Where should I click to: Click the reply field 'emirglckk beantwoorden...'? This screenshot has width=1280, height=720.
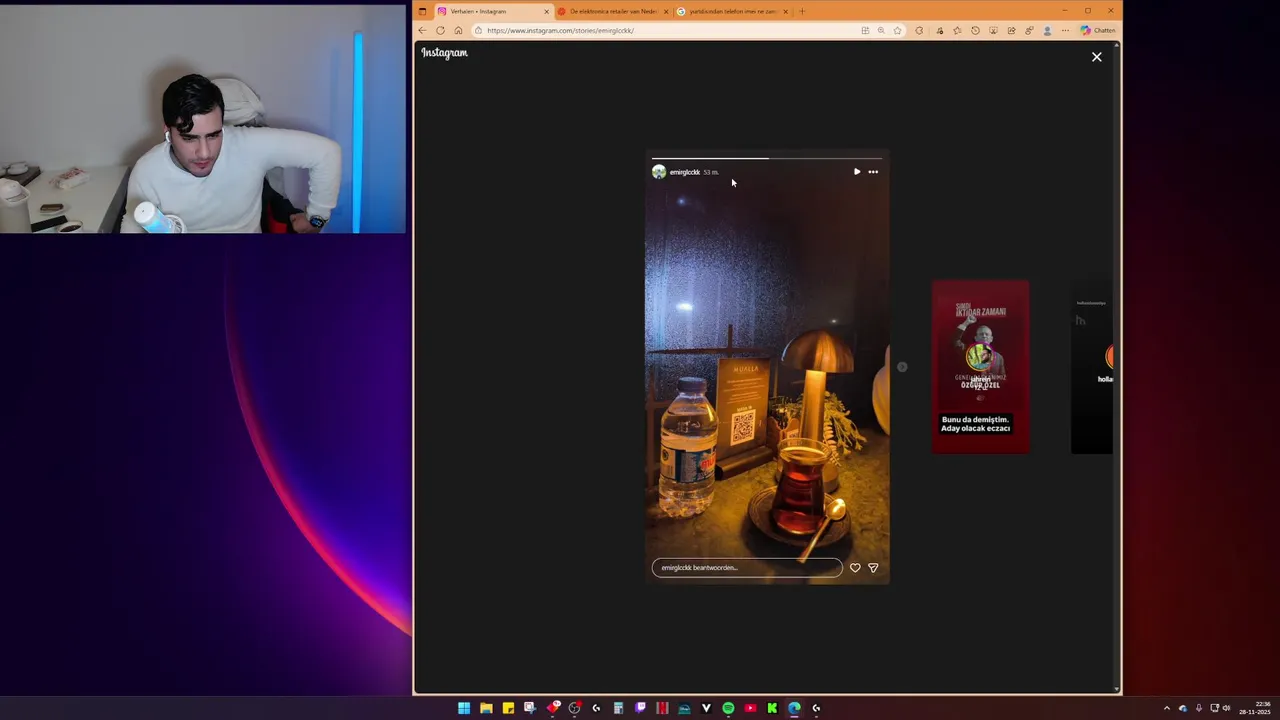tap(747, 568)
